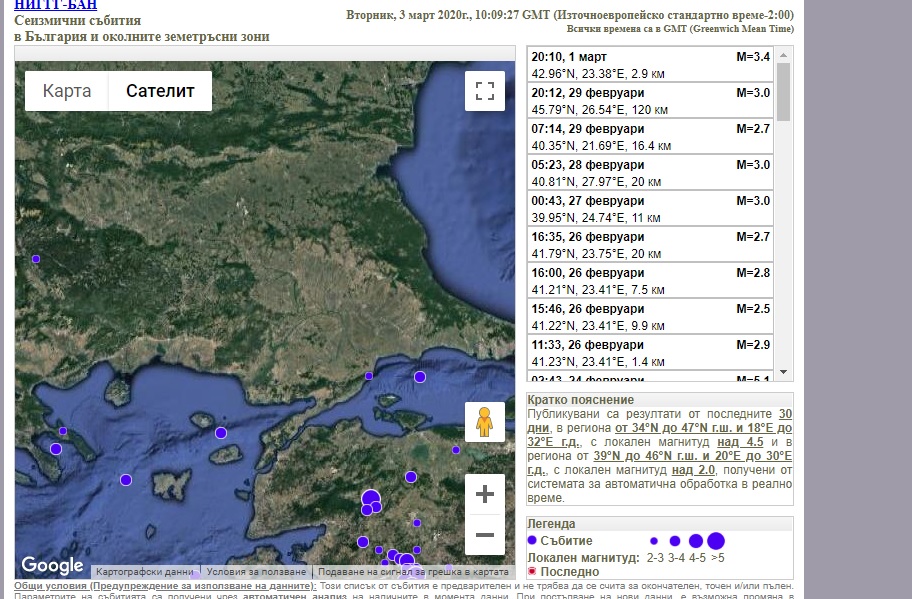912x599 pixels.
Task: Click the Street View pegman icon
Action: pos(485,422)
